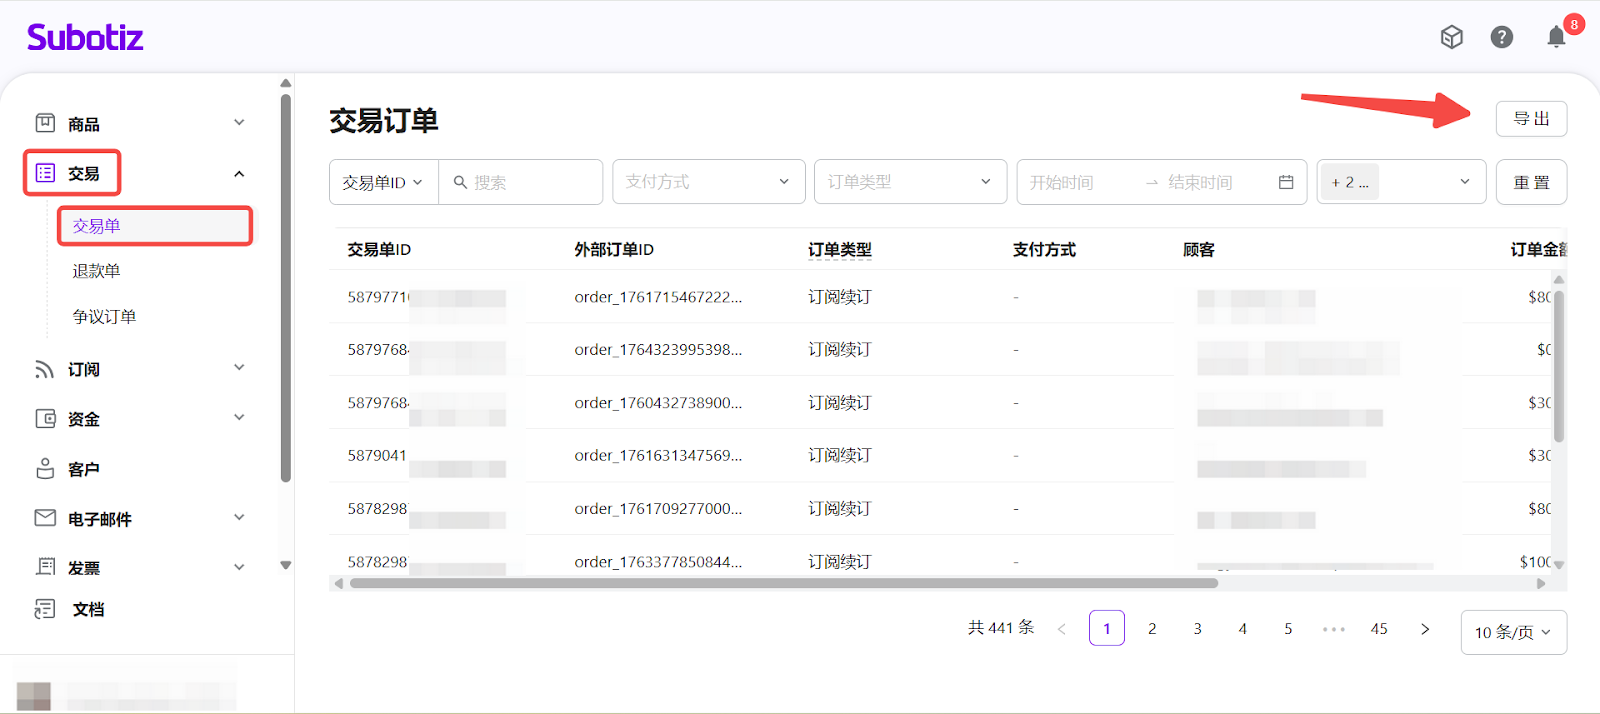The height and width of the screenshot is (714, 1600).
Task: Open the 10 条/页 page size dropdown
Action: click(x=1513, y=632)
